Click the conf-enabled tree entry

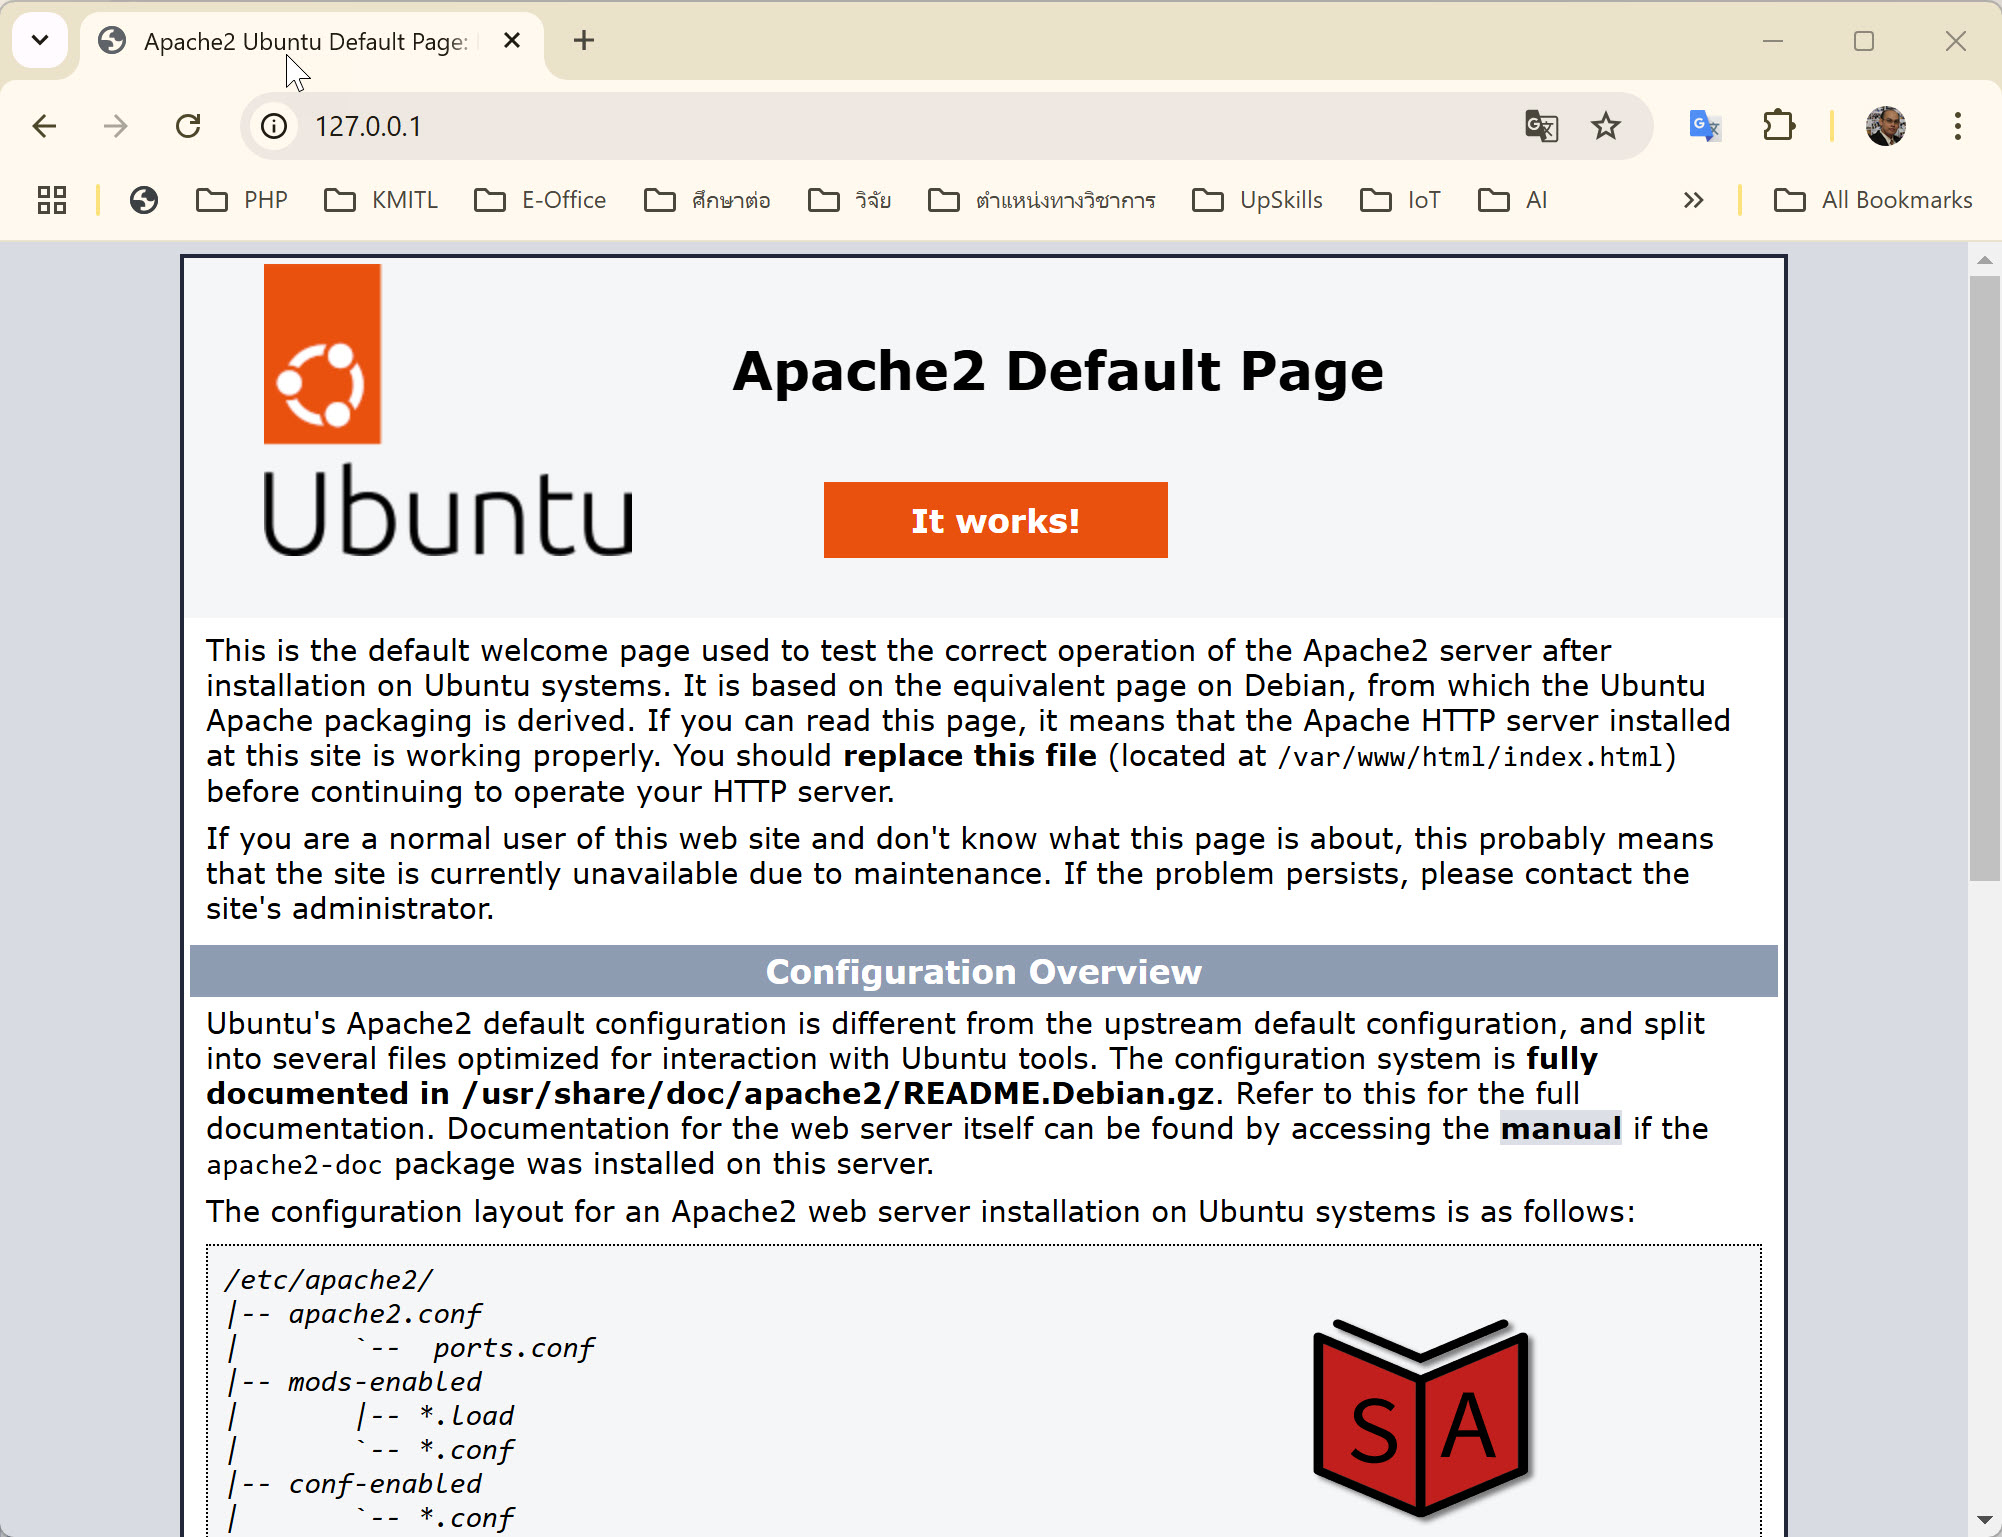[x=385, y=1484]
